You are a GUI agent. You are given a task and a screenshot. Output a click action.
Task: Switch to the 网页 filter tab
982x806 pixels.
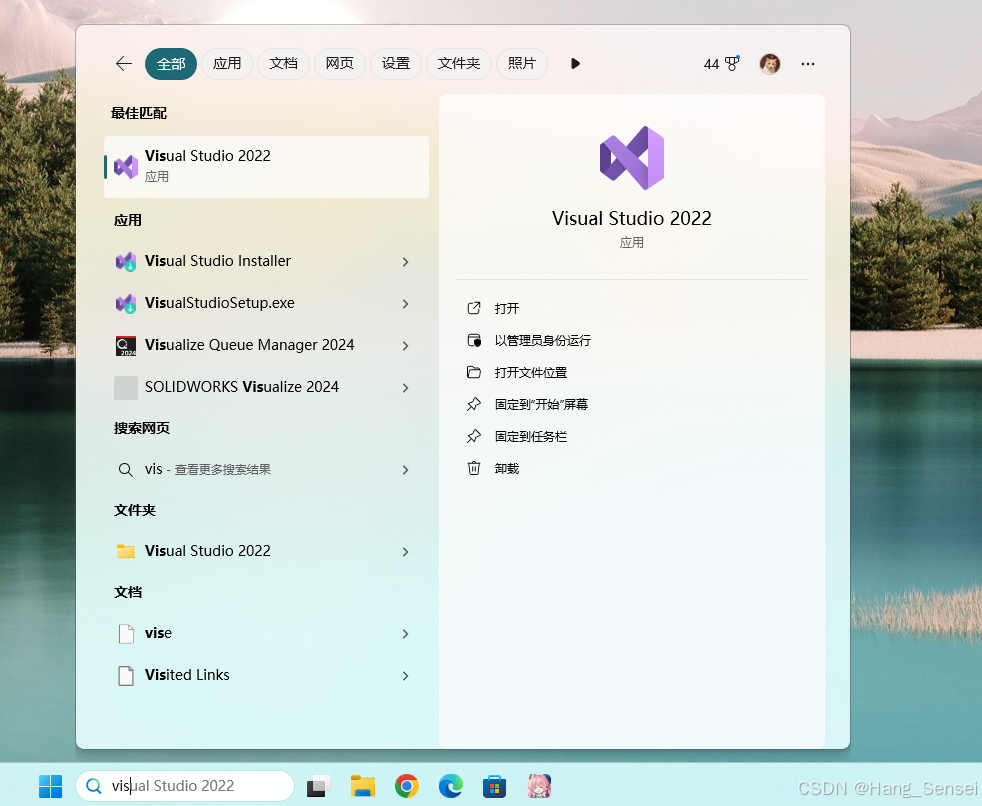tap(339, 64)
